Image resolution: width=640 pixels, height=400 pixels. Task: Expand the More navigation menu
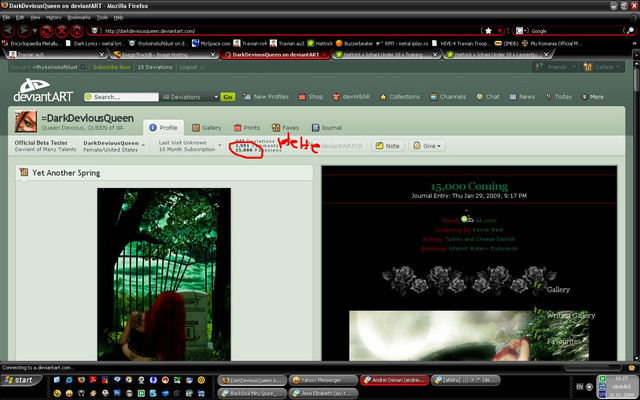592,97
